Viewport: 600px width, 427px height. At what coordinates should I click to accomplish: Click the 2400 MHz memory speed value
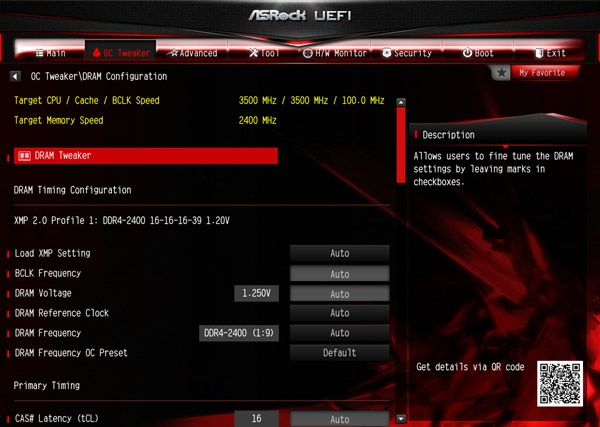pyautogui.click(x=258, y=120)
